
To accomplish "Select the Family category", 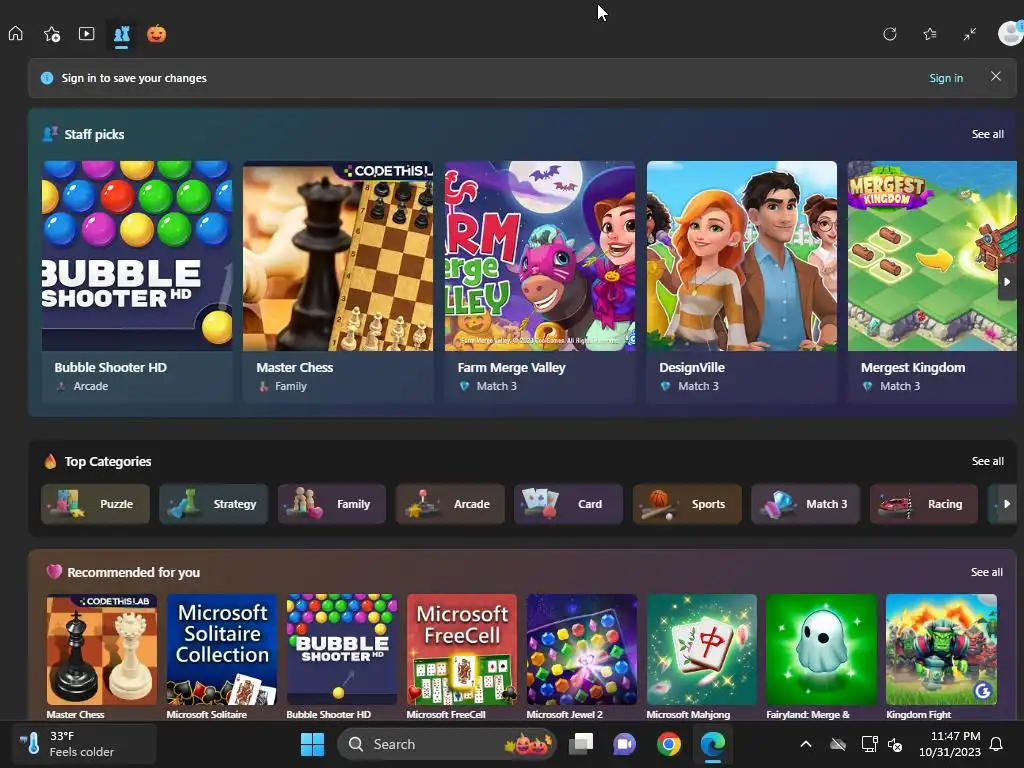I will [332, 504].
